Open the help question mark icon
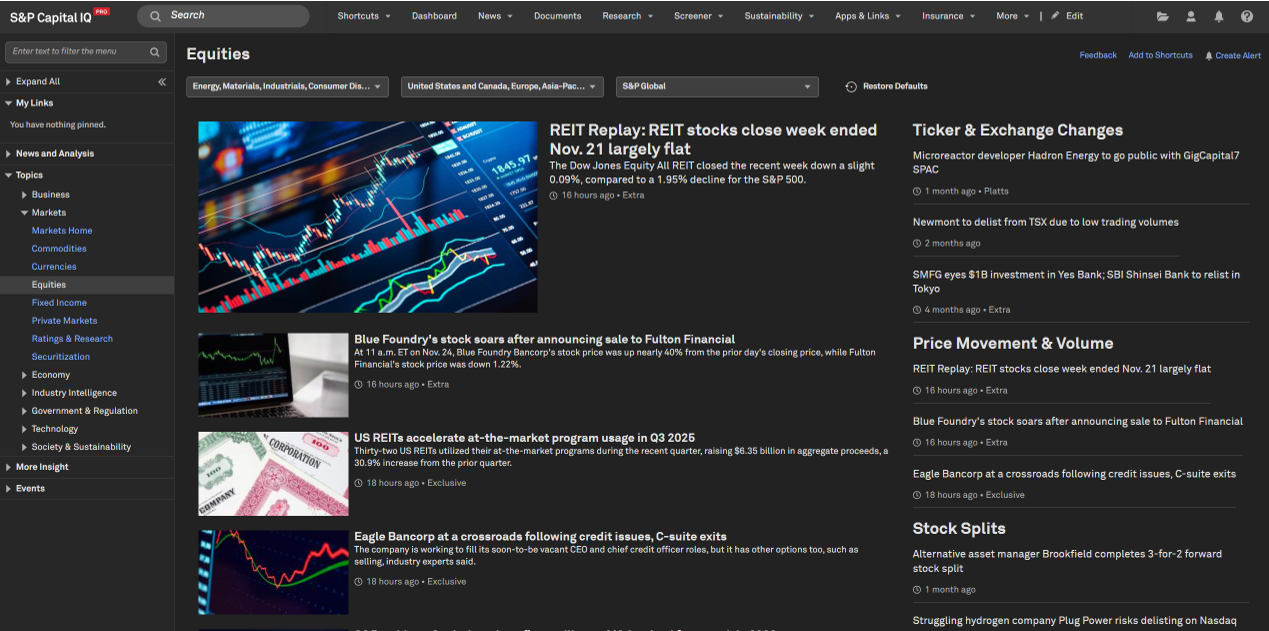The image size is (1269, 631). (1246, 16)
